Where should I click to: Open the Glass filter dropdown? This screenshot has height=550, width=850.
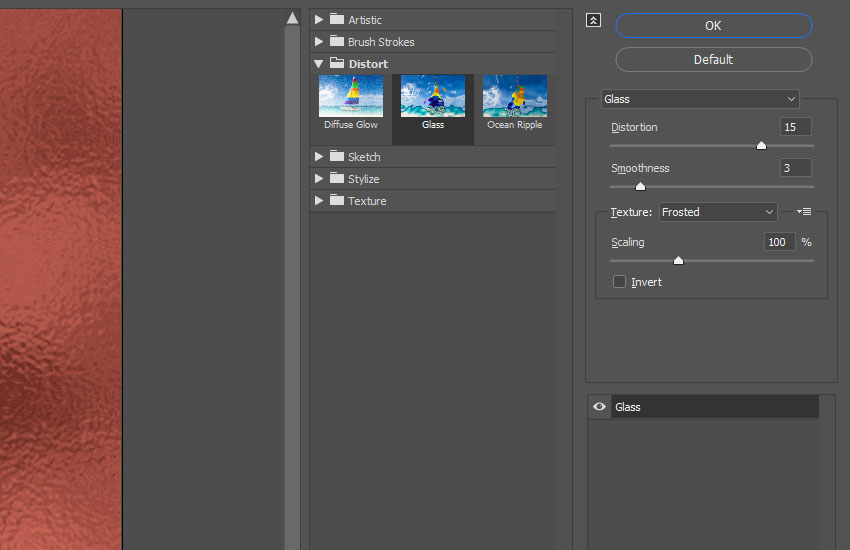click(x=700, y=99)
